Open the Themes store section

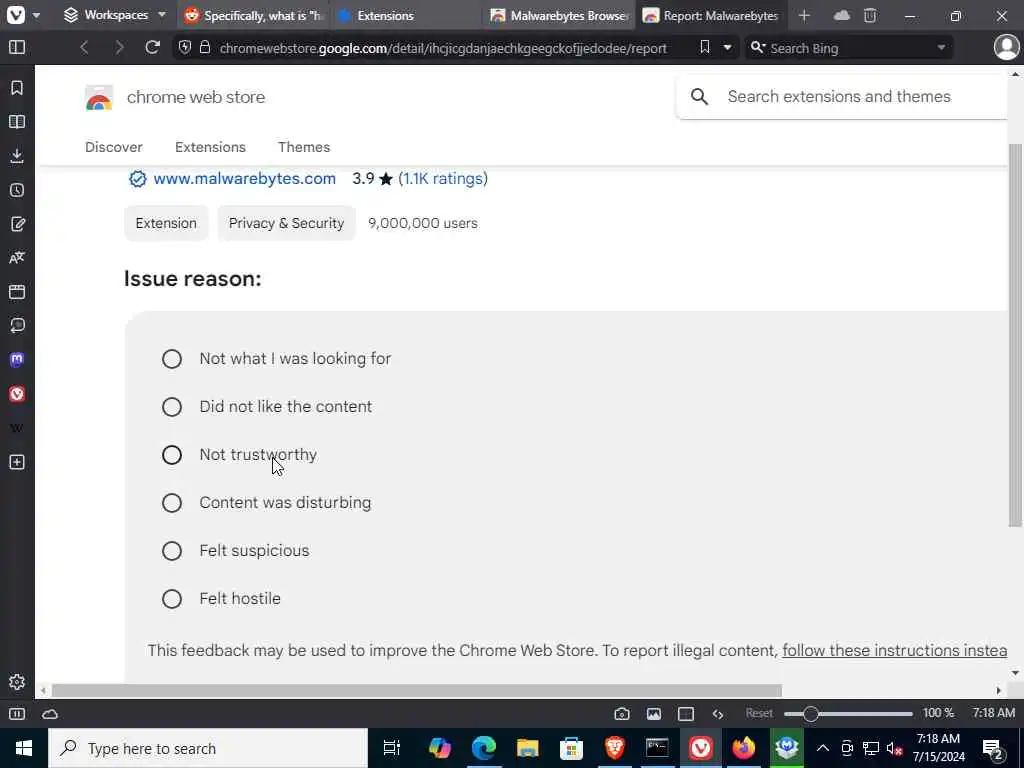coord(304,148)
